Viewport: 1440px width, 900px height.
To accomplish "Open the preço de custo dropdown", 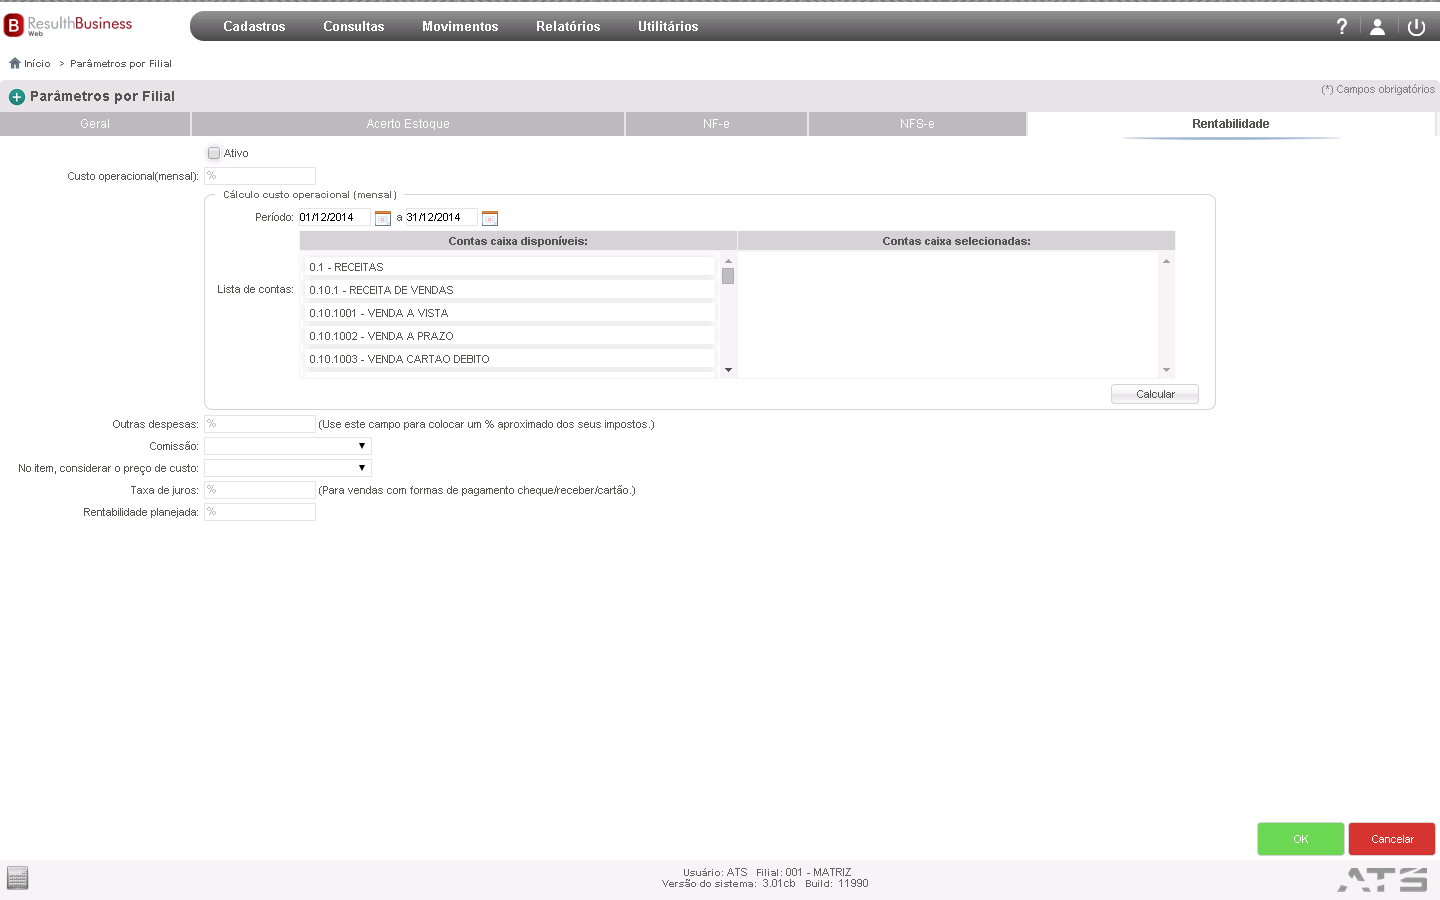I will coord(288,468).
